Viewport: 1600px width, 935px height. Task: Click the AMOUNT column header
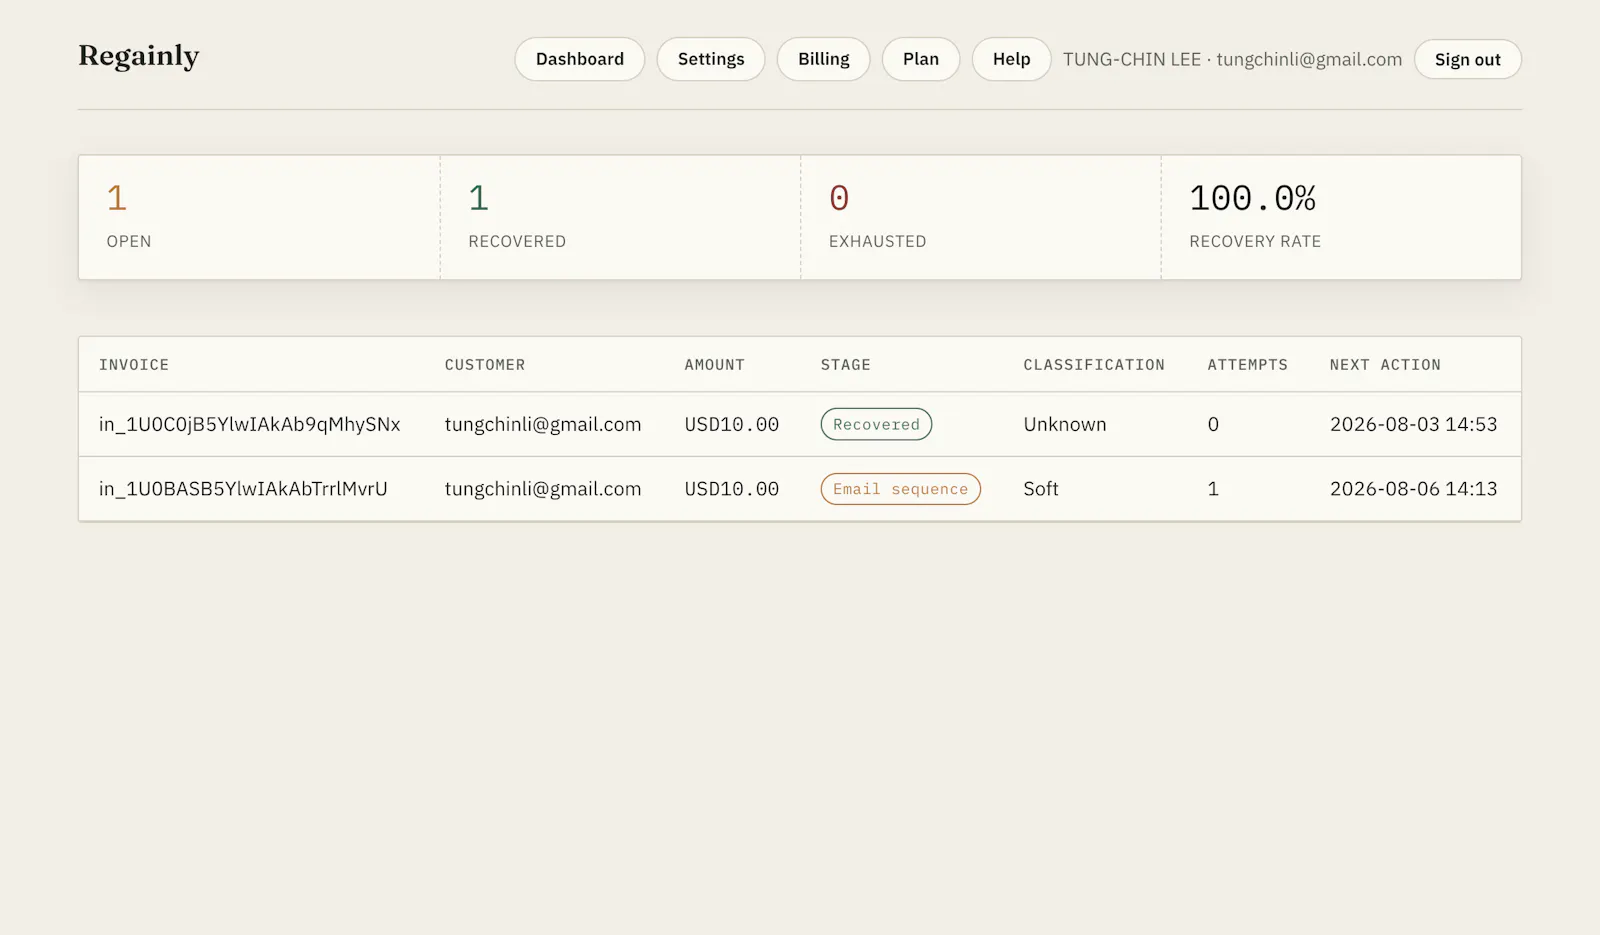[714, 365]
